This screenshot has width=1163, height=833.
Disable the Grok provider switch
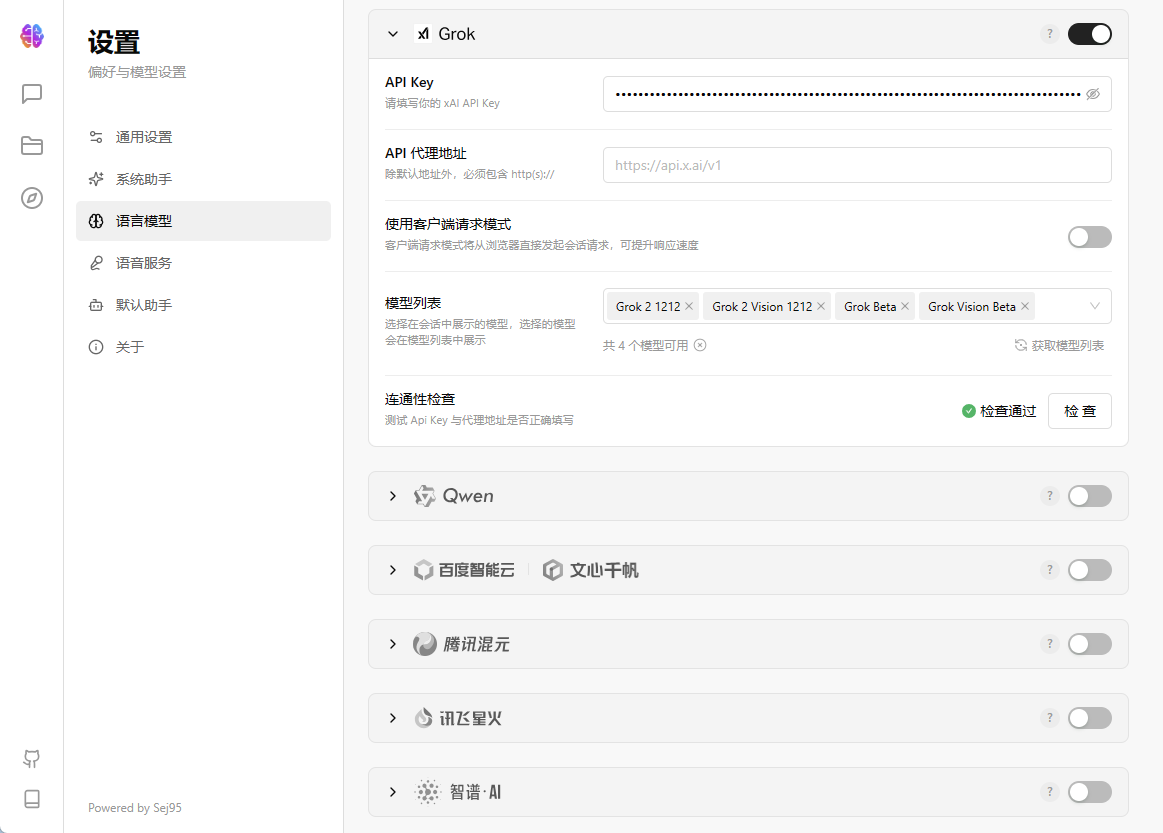1090,34
